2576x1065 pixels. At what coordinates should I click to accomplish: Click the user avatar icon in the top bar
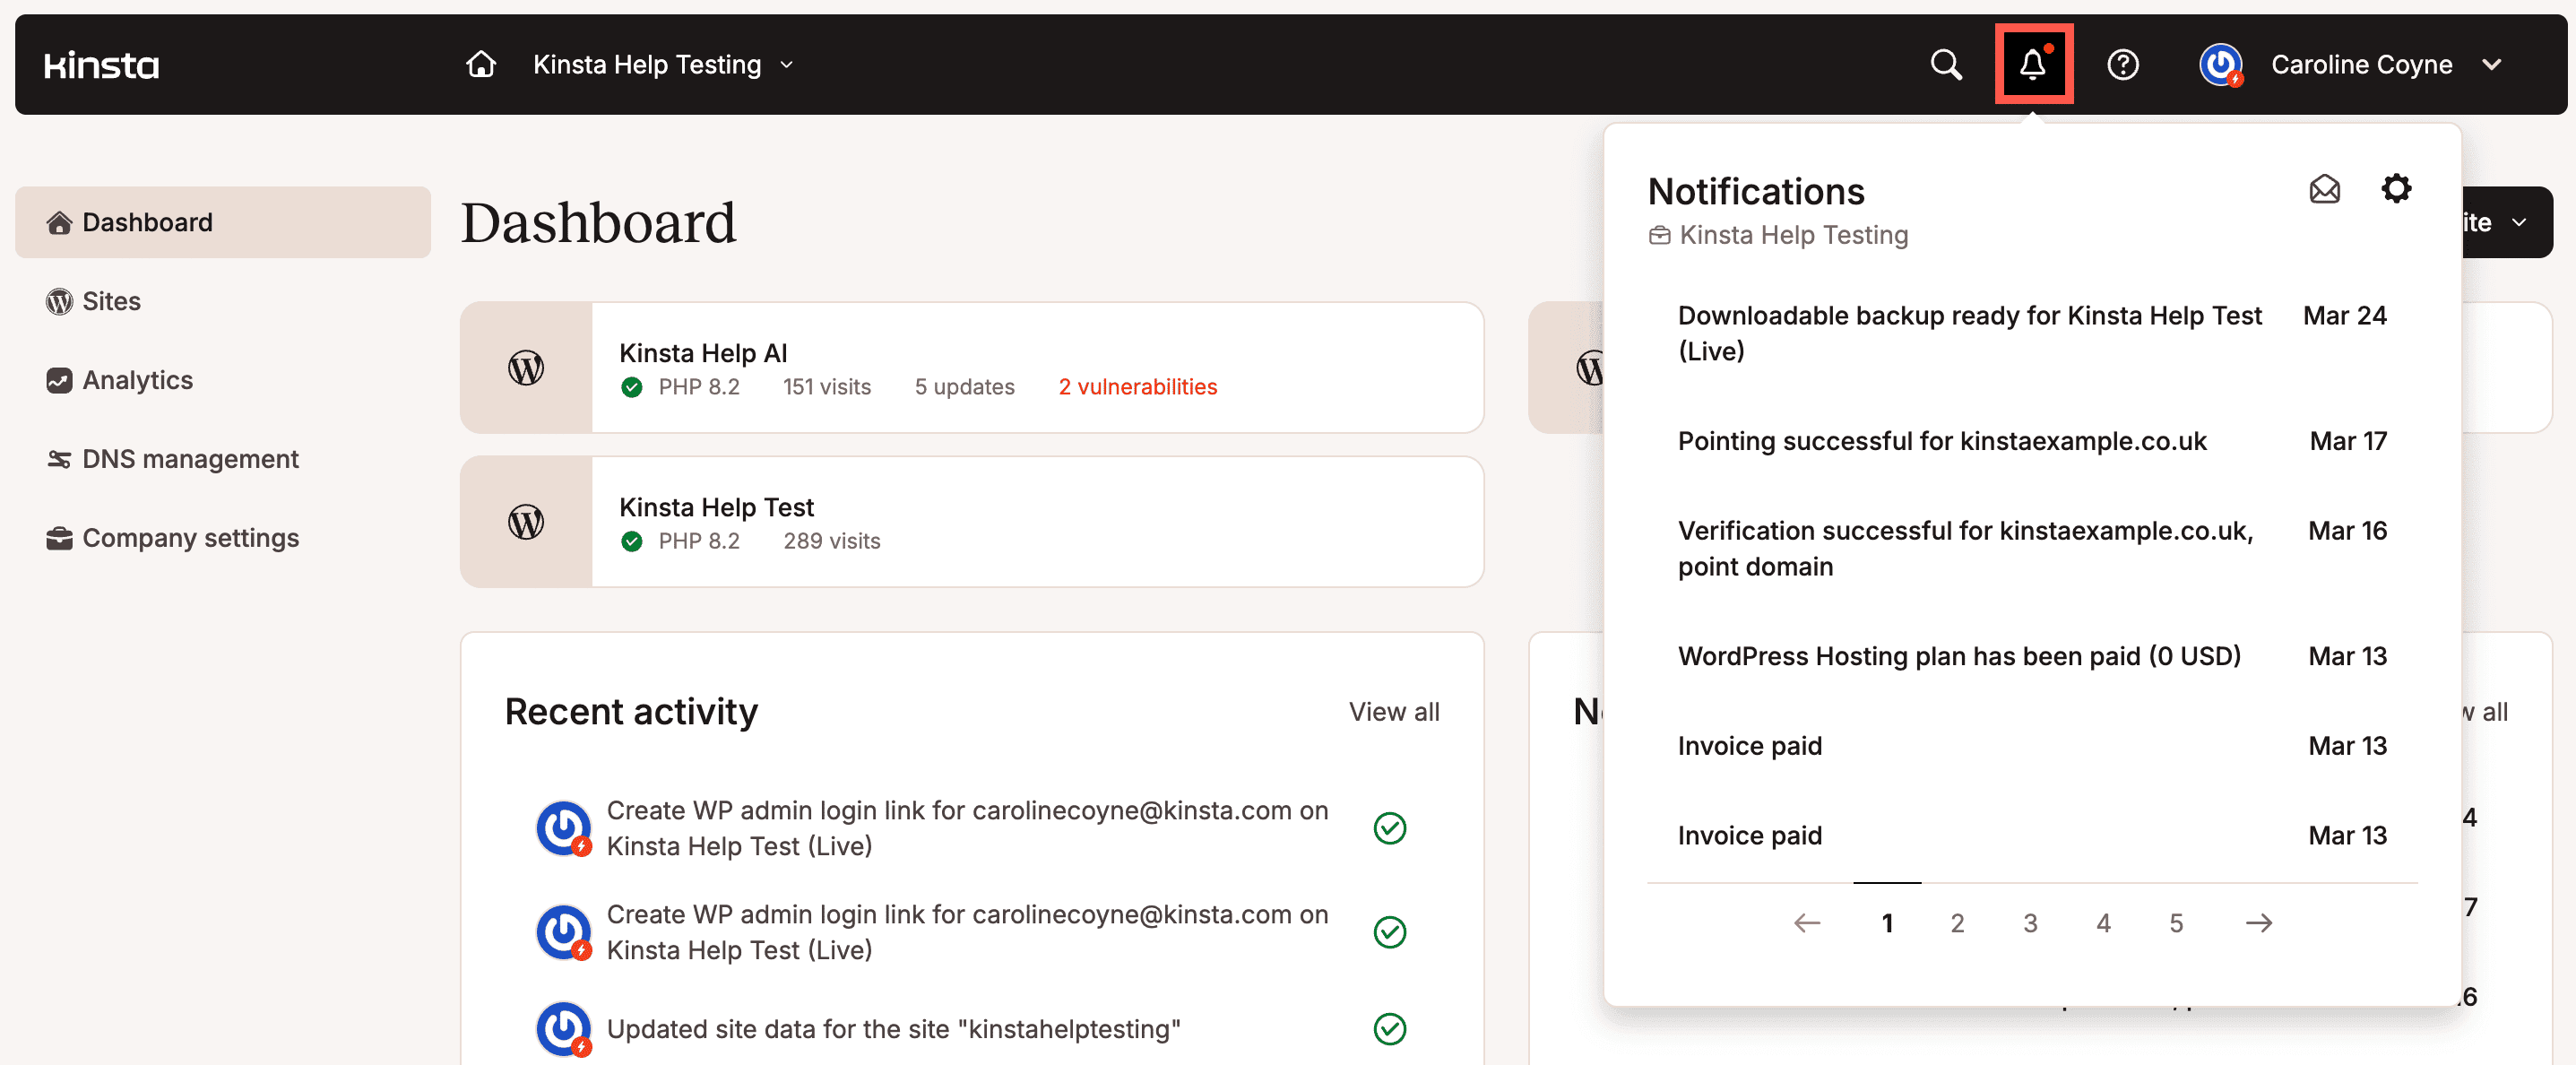pyautogui.click(x=2221, y=64)
